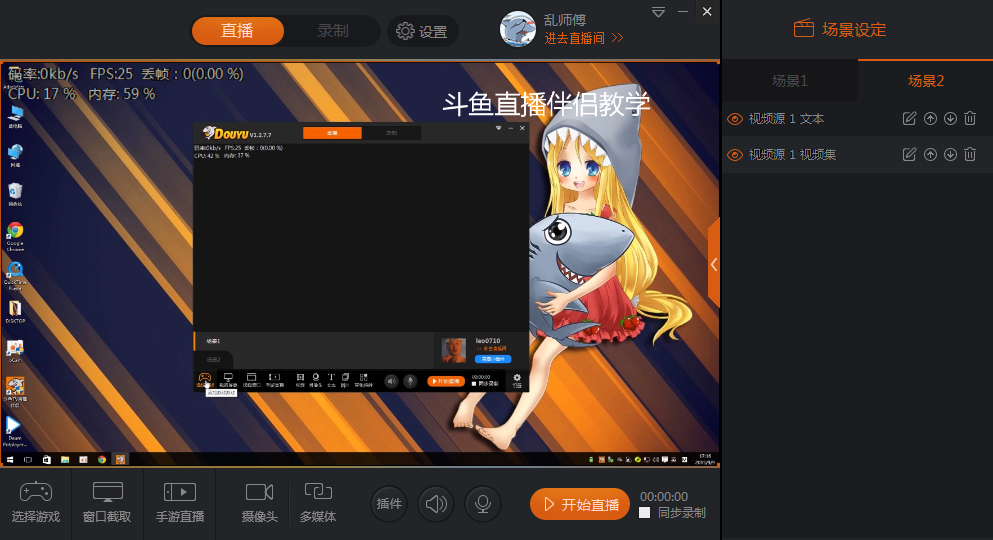Click the microphone in previewed Douyu window

coord(410,381)
